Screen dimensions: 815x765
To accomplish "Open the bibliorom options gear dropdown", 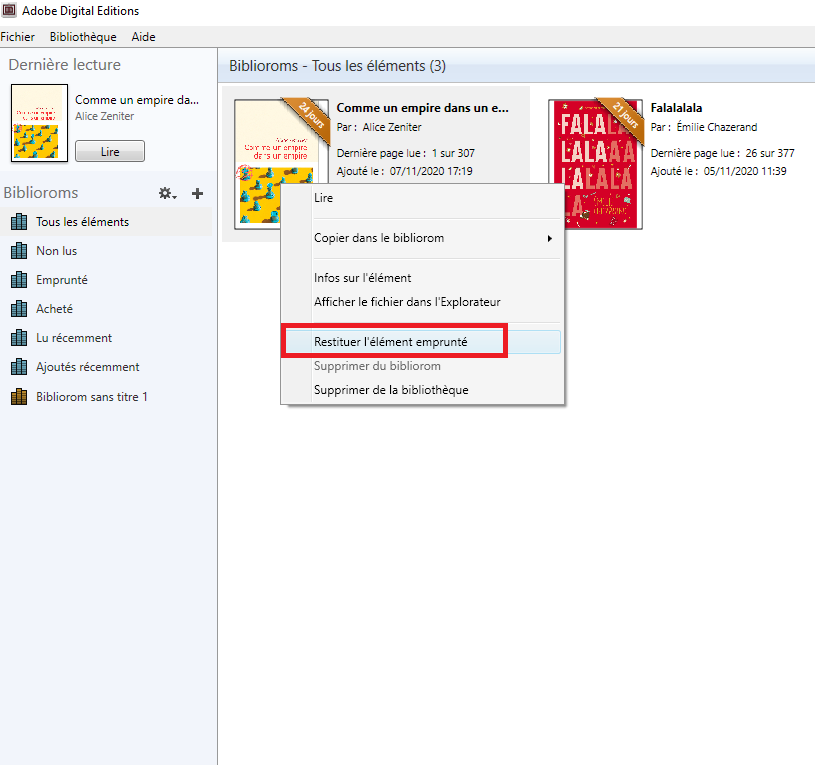I will [167, 194].
